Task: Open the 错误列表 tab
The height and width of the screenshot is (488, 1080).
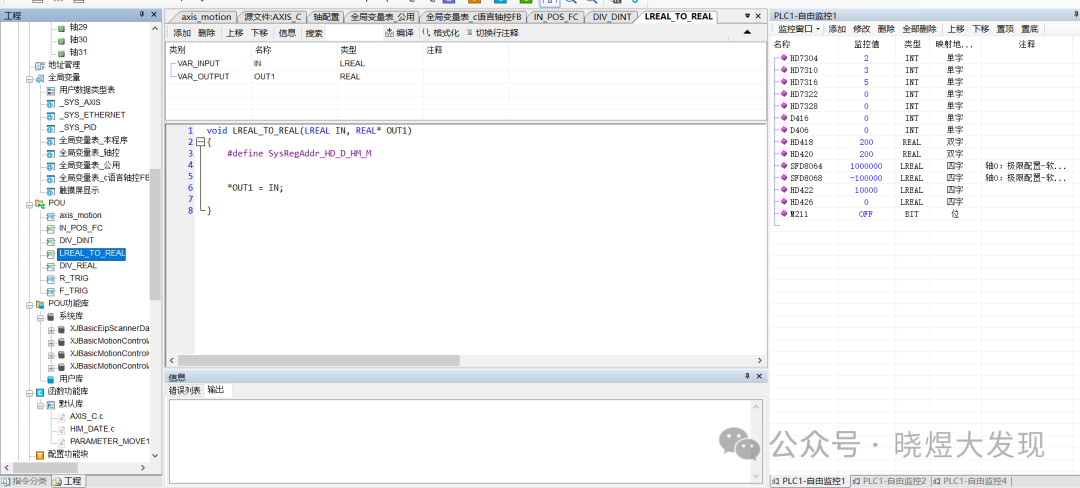Action: pos(185,390)
